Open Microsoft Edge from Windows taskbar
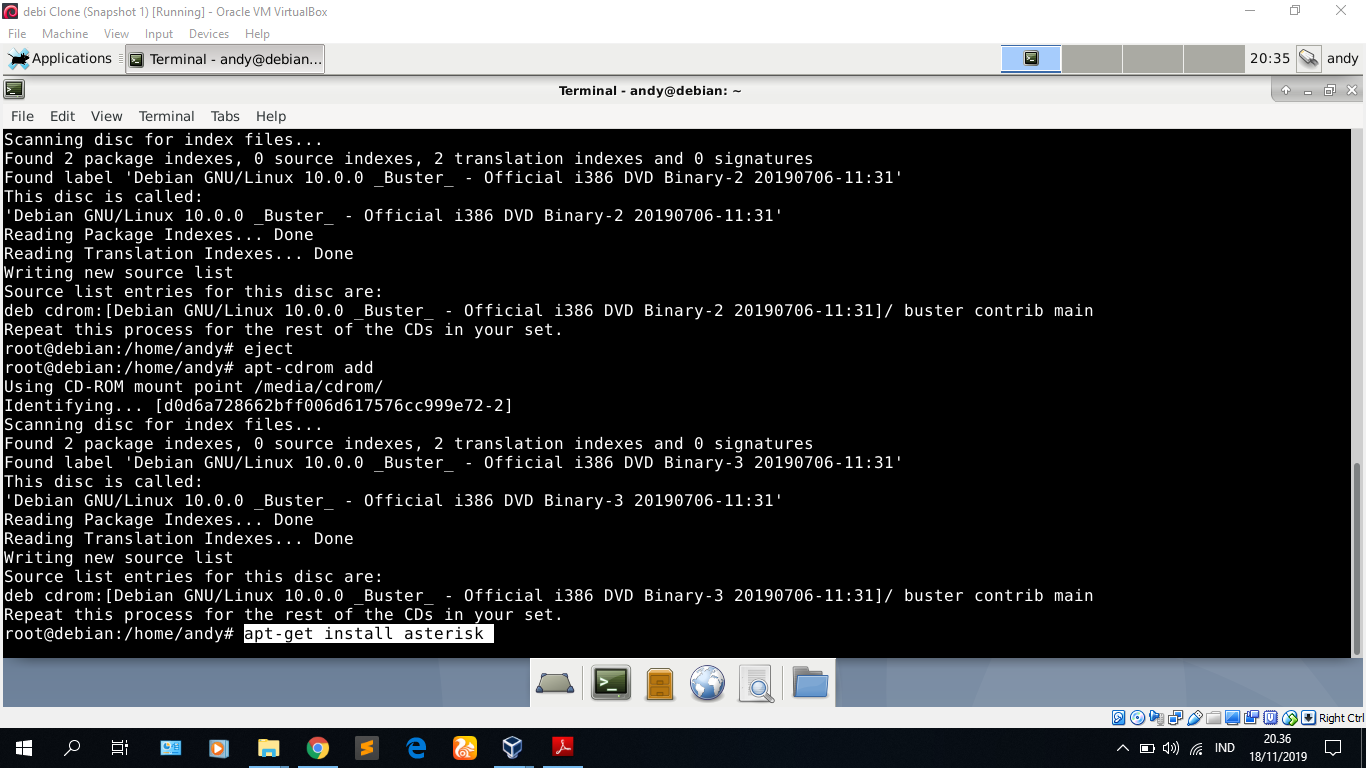This screenshot has height=768, width=1366. pos(416,748)
